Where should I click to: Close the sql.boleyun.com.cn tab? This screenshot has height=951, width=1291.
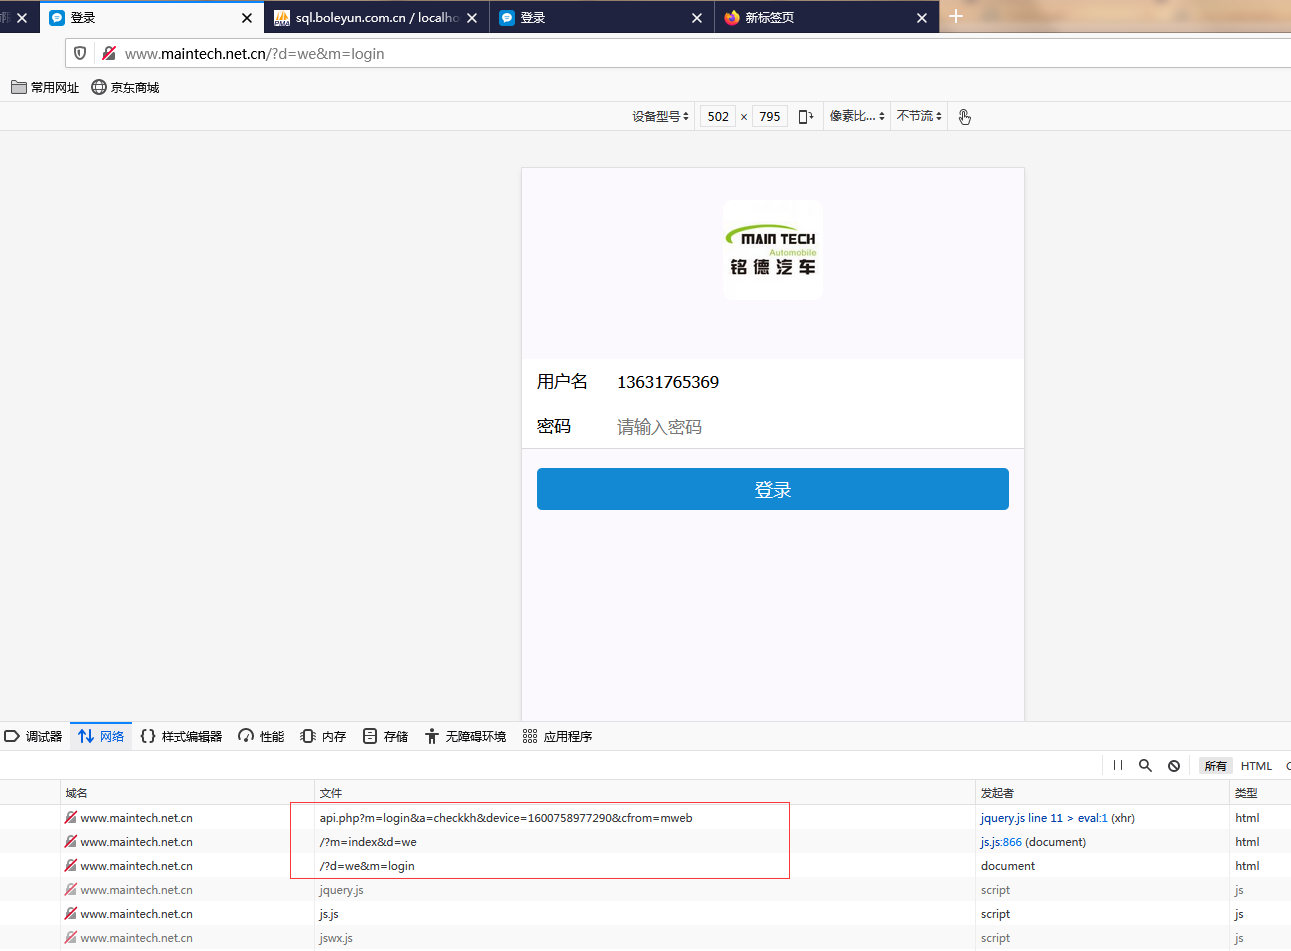click(x=472, y=18)
